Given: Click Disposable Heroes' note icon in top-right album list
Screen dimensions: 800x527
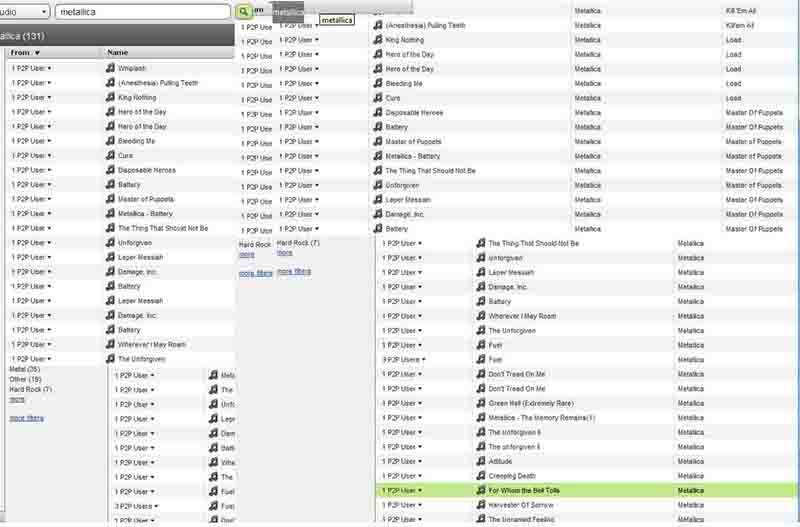Looking at the screenshot, I should 378,112.
